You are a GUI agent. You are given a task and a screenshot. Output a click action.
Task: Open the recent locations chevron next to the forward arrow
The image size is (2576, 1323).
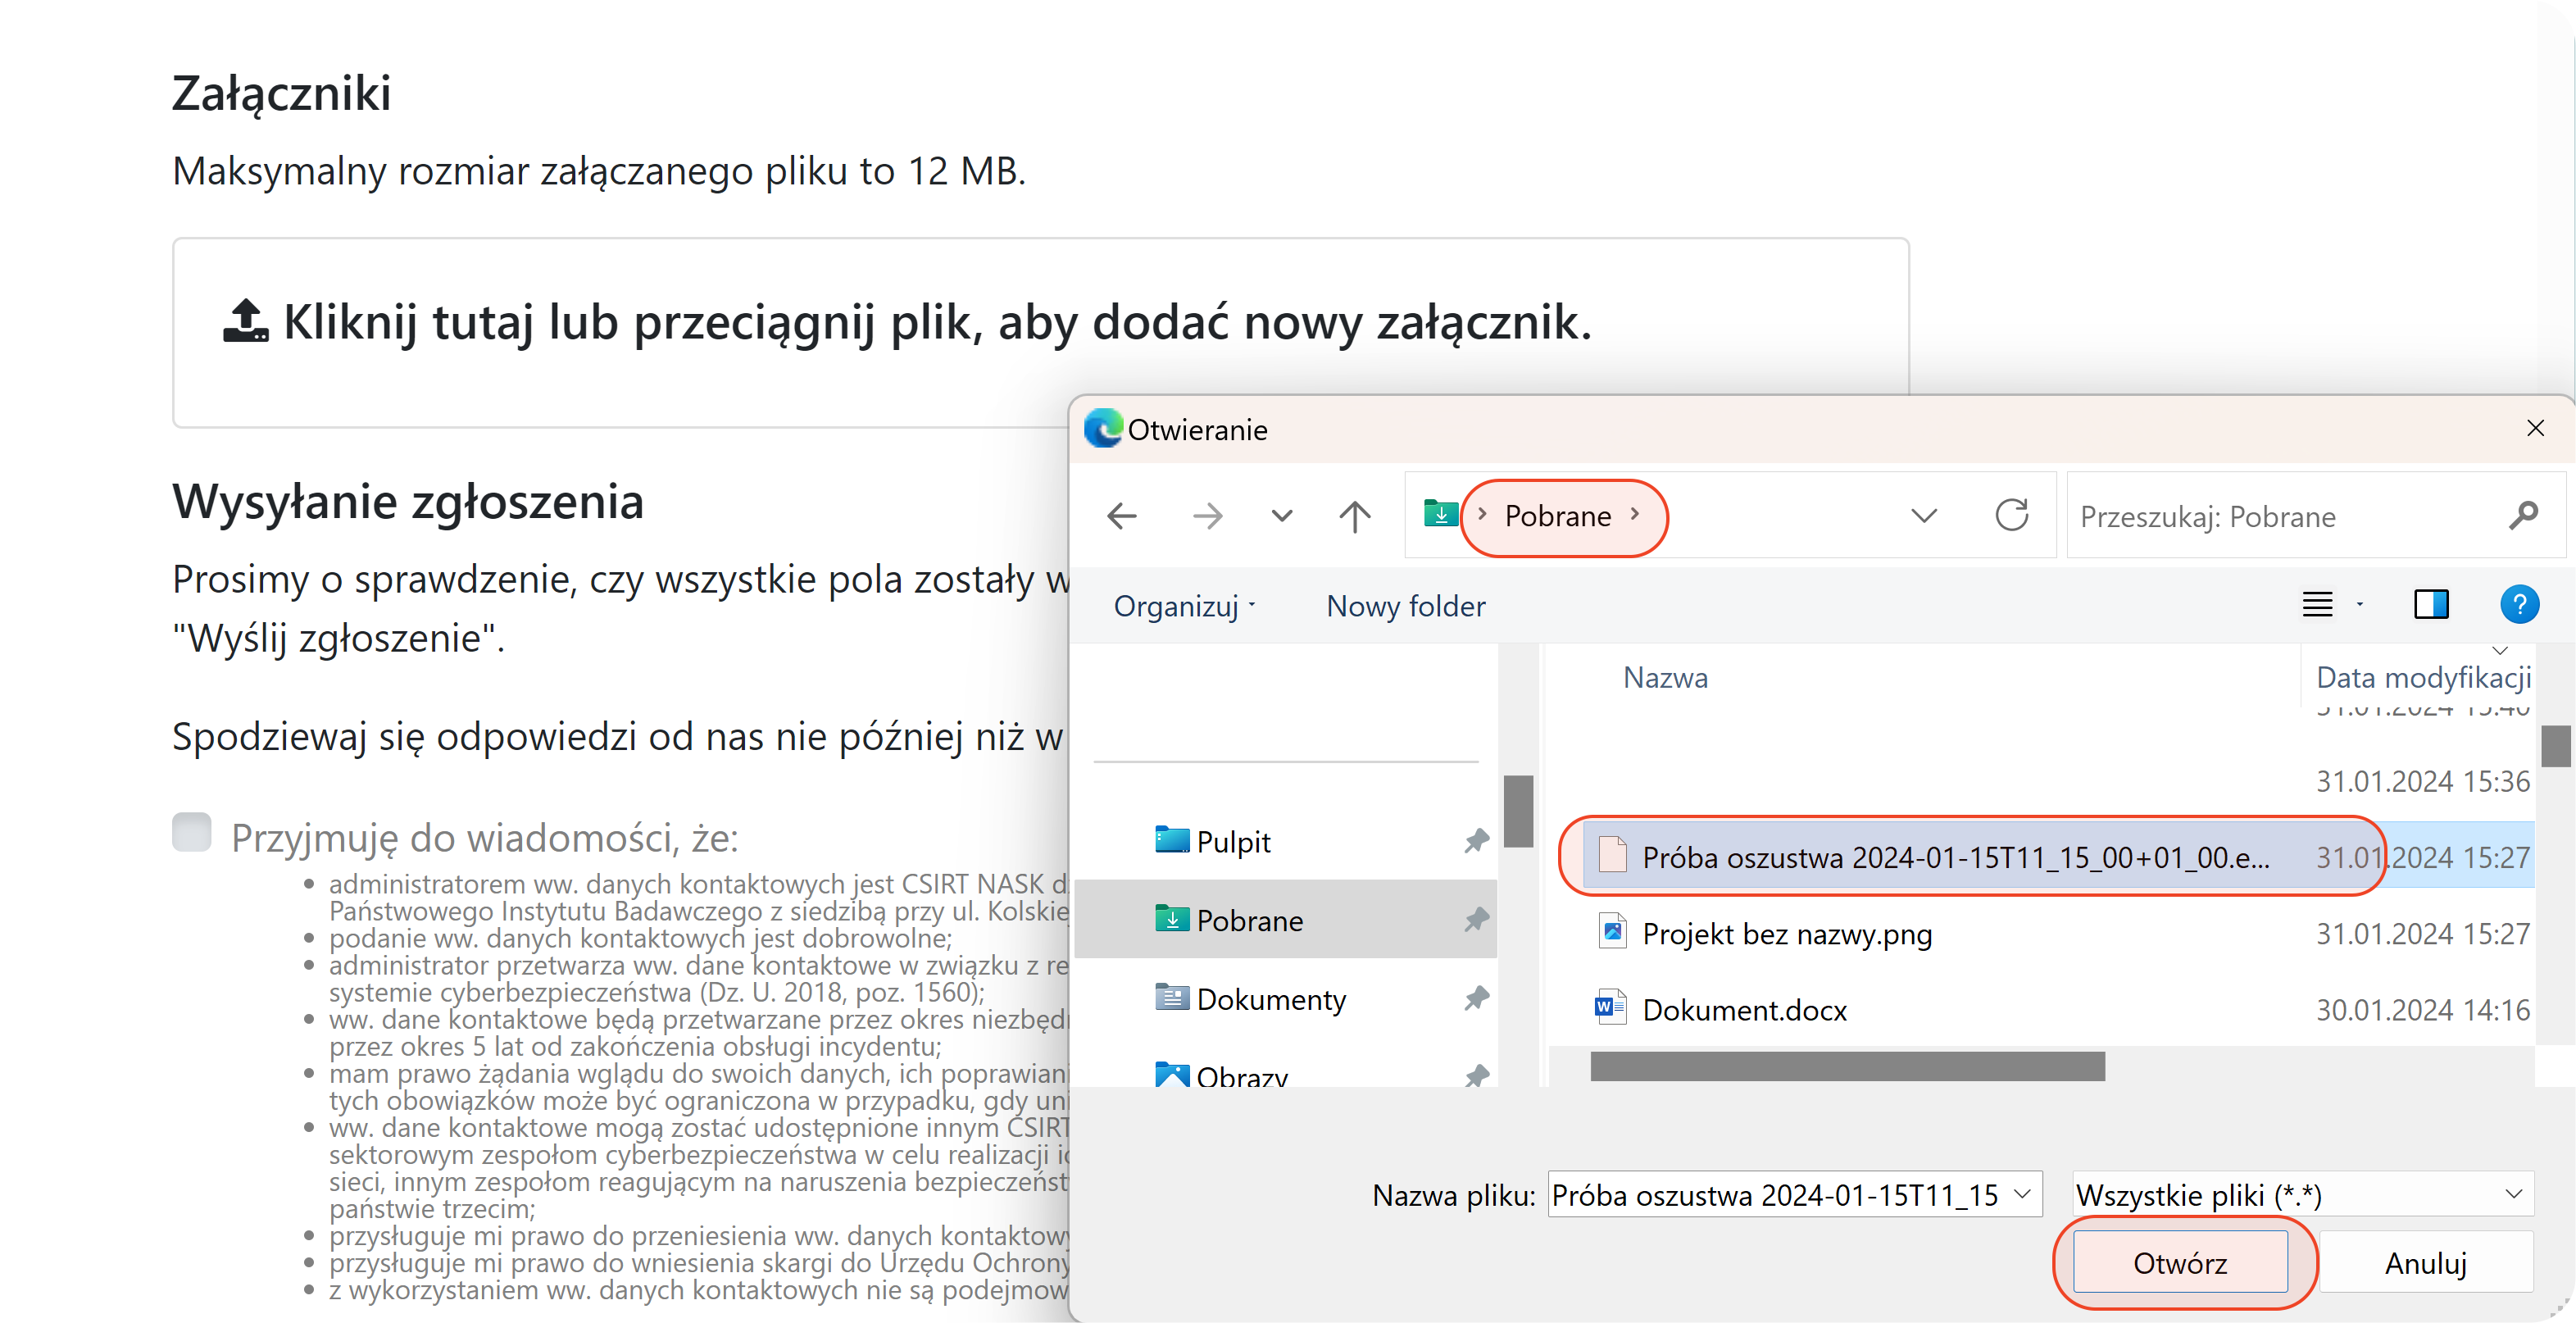[x=1281, y=517]
